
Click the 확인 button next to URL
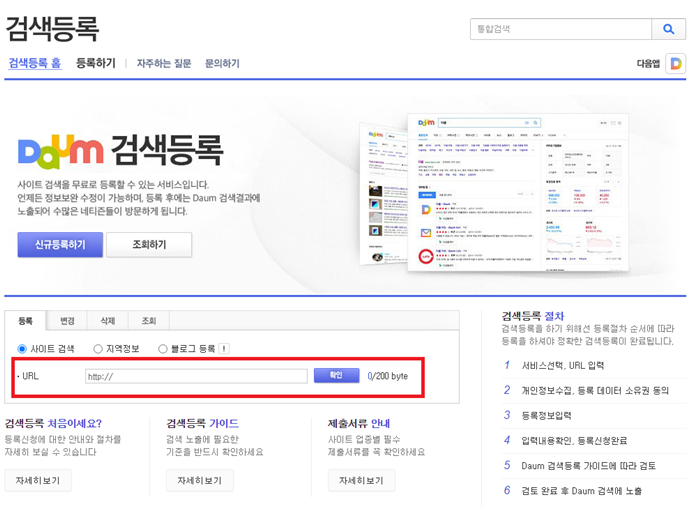tap(336, 375)
